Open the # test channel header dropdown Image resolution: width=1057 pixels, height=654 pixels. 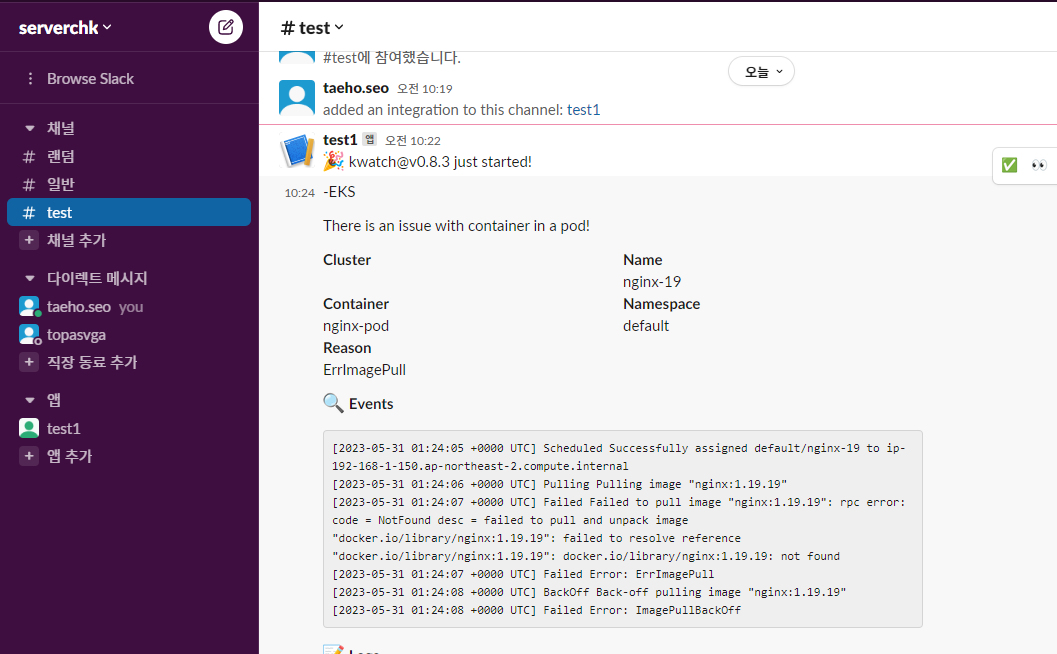[x=312, y=28]
